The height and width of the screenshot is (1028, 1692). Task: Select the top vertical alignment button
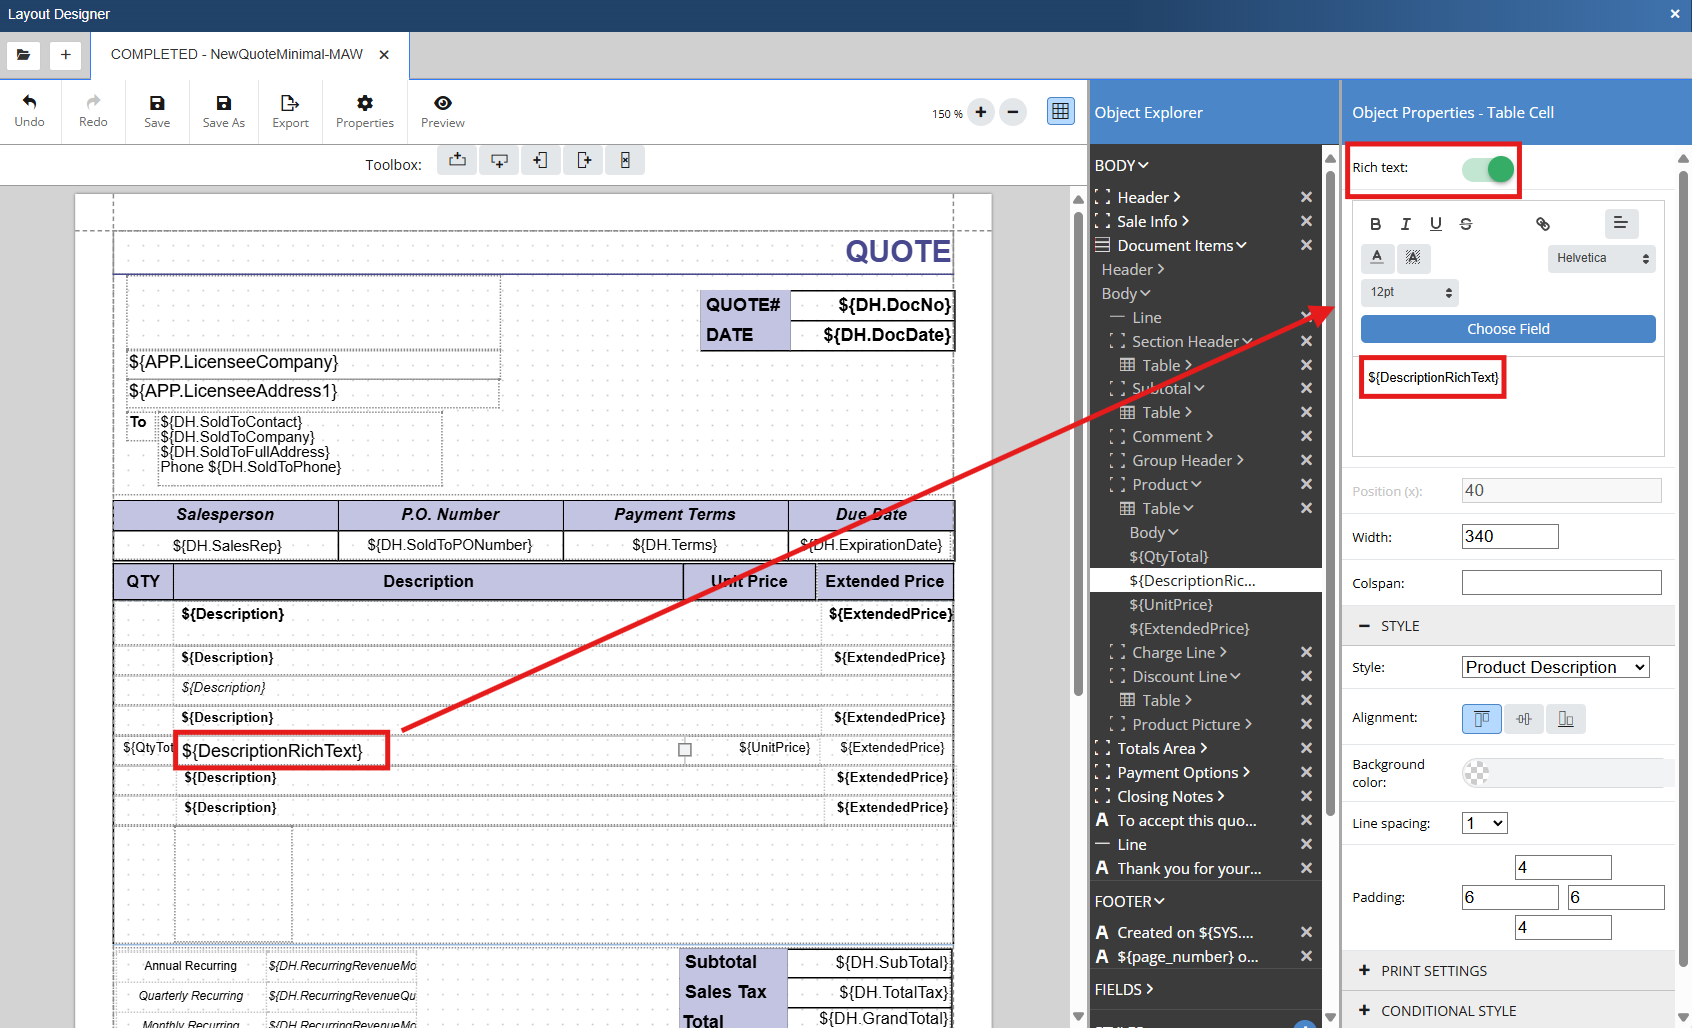coord(1481,719)
